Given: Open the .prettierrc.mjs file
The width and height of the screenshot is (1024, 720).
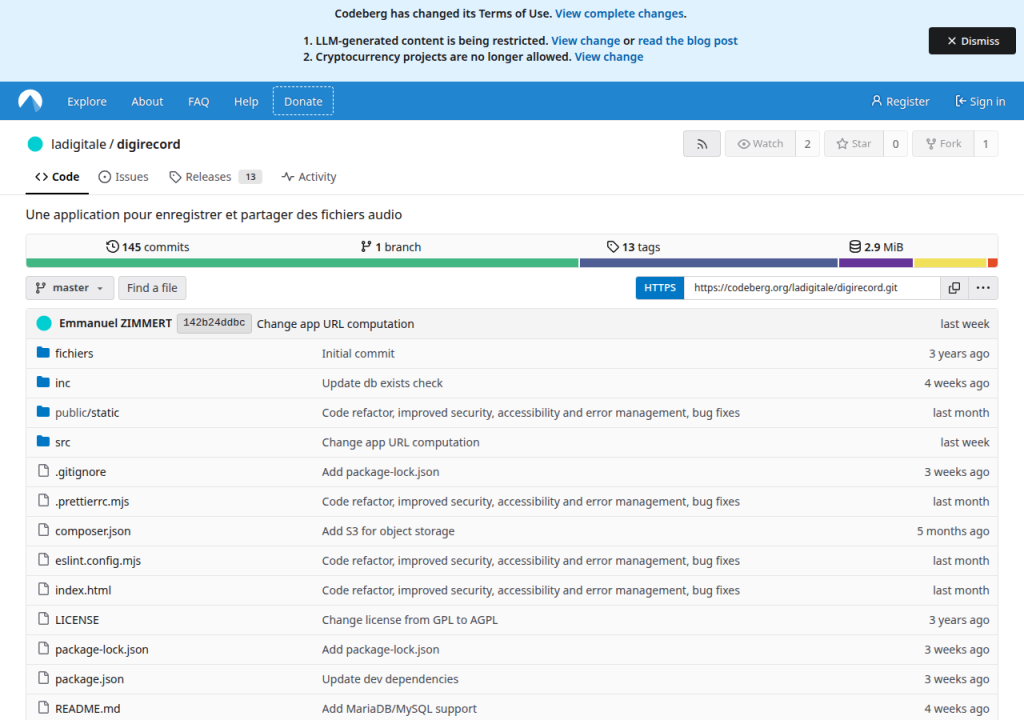Looking at the screenshot, I should click(x=92, y=501).
